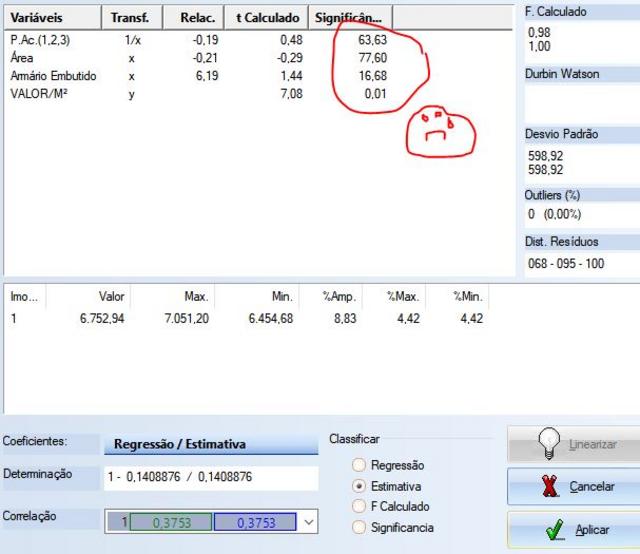Select the Estimativa radio option
Image resolution: width=640 pixels, height=554 pixels.
coord(359,486)
